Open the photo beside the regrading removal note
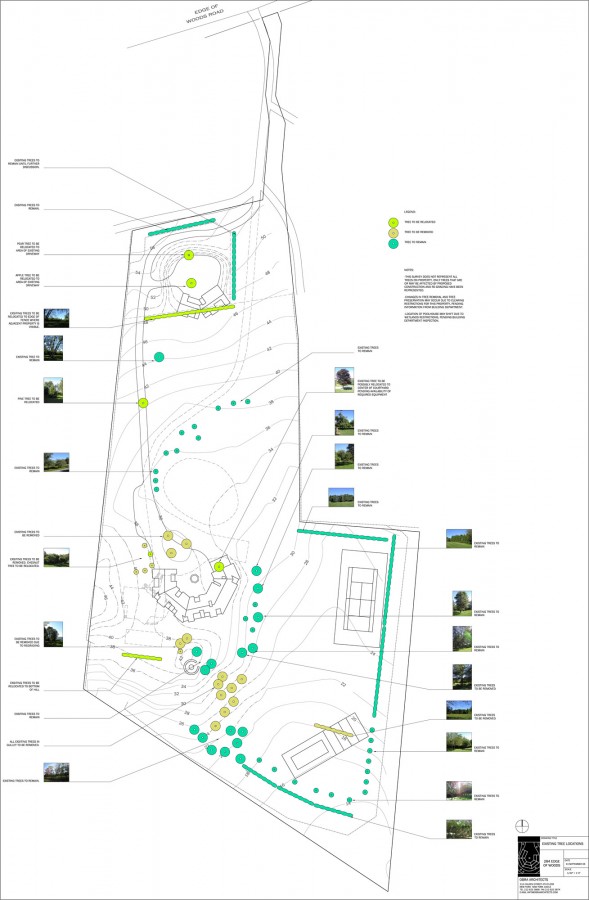 pyautogui.click(x=53, y=634)
